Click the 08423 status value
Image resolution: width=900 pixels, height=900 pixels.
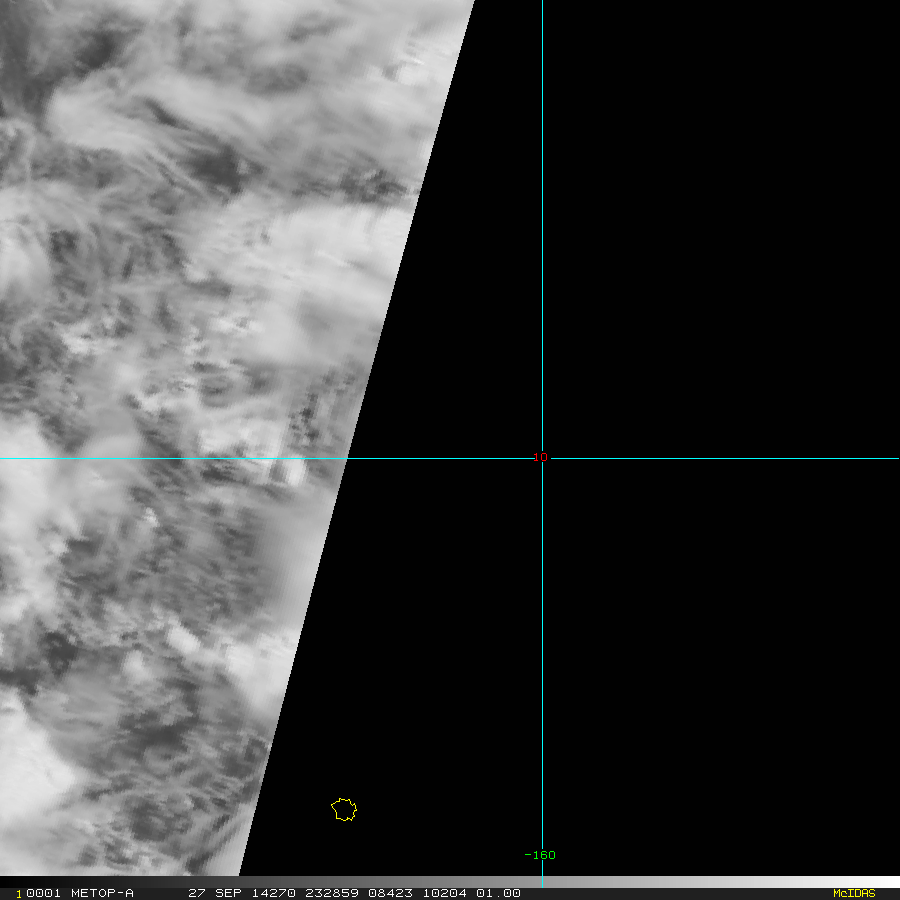point(390,893)
